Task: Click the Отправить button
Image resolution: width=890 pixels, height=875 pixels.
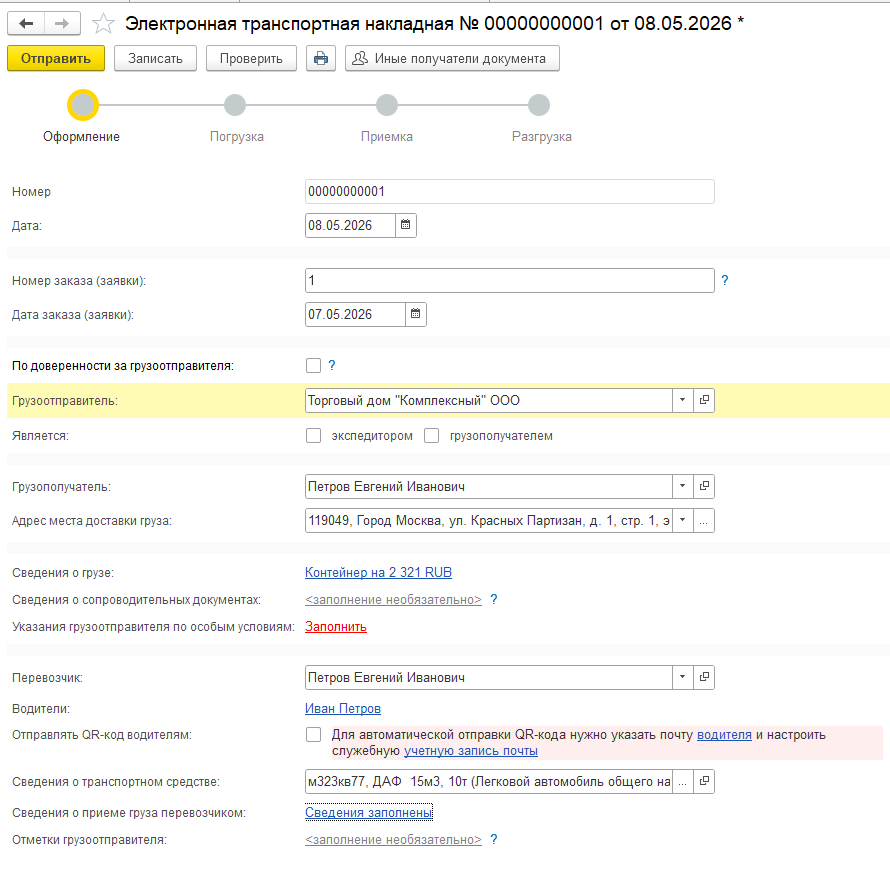Action: tap(56, 58)
